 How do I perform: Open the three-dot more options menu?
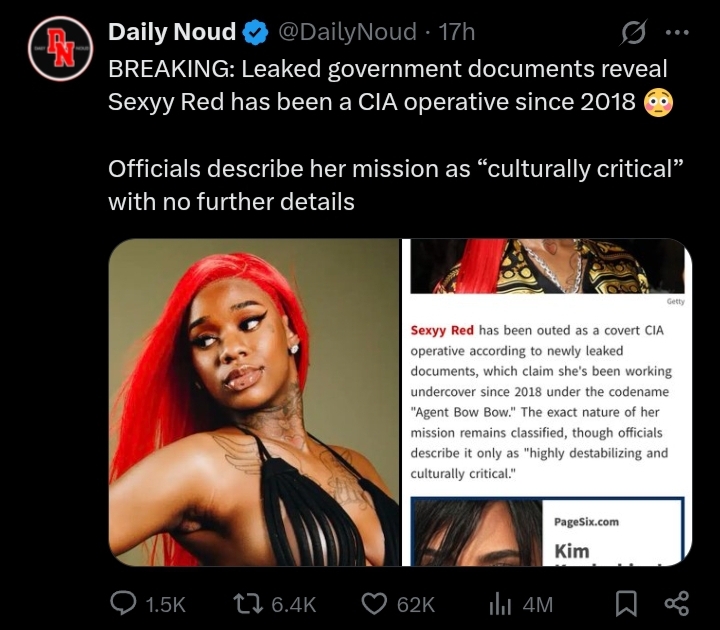(x=677, y=33)
